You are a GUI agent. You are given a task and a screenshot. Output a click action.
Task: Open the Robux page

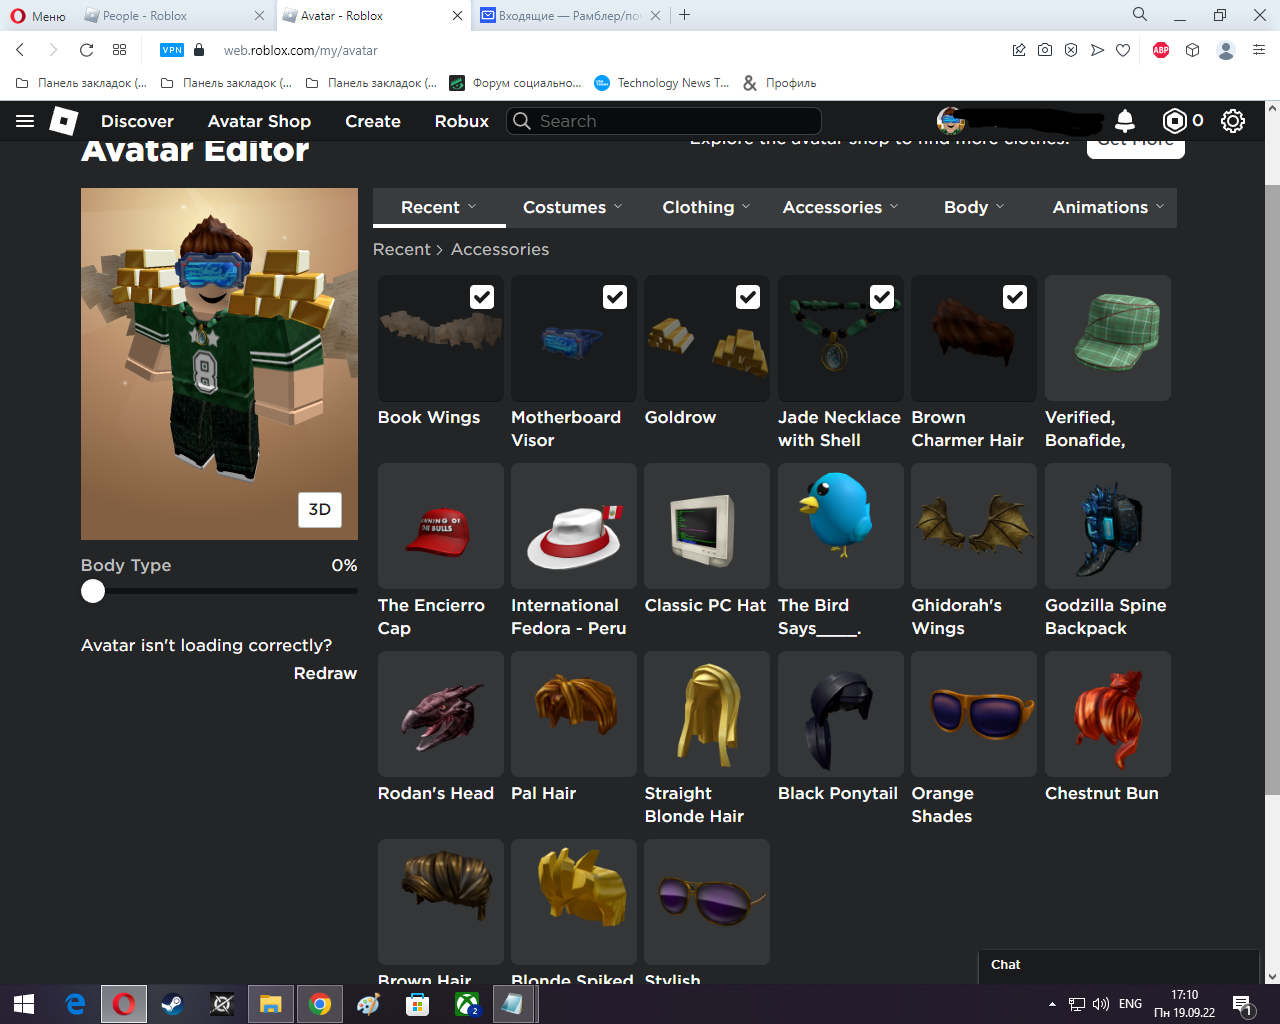click(462, 121)
